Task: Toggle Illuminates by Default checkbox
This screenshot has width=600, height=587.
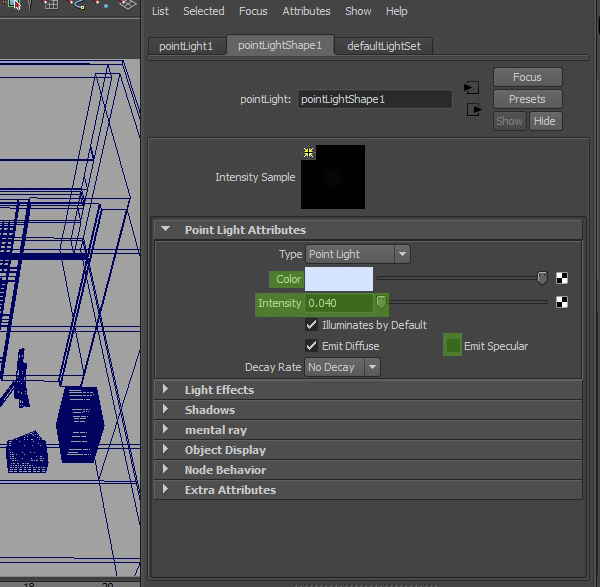Action: [311, 325]
